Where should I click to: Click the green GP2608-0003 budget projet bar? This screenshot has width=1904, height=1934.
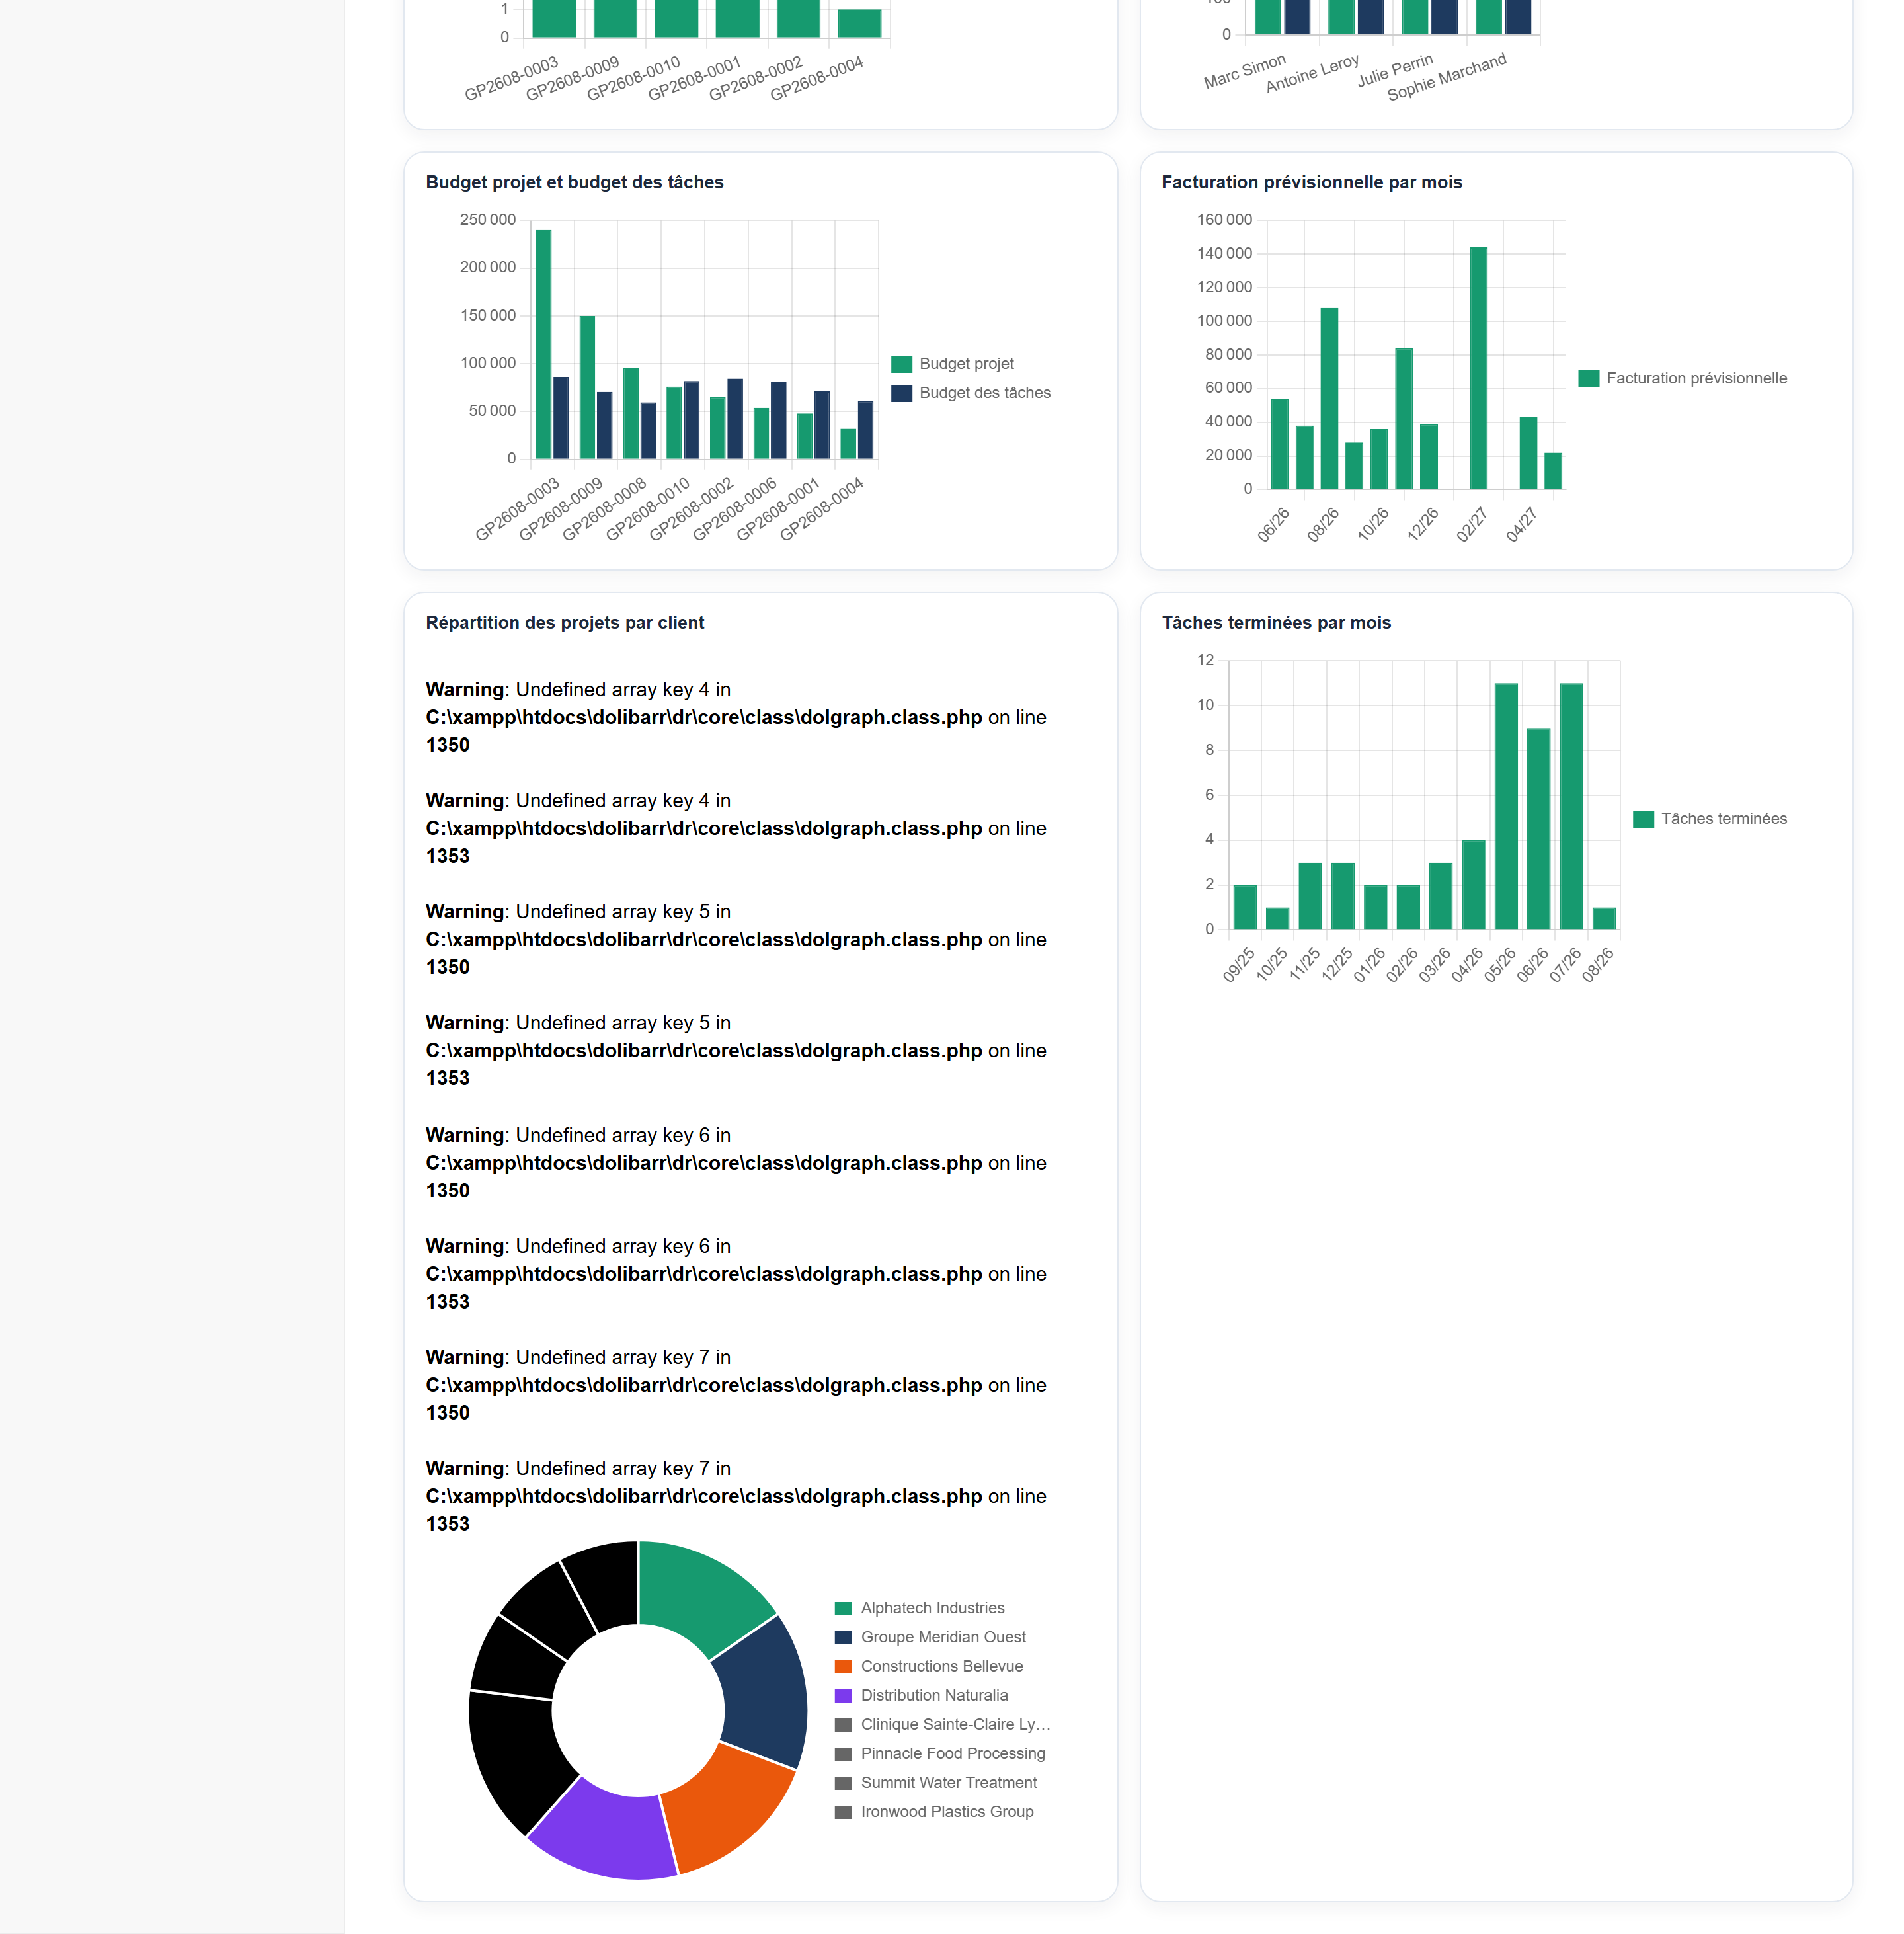544,344
